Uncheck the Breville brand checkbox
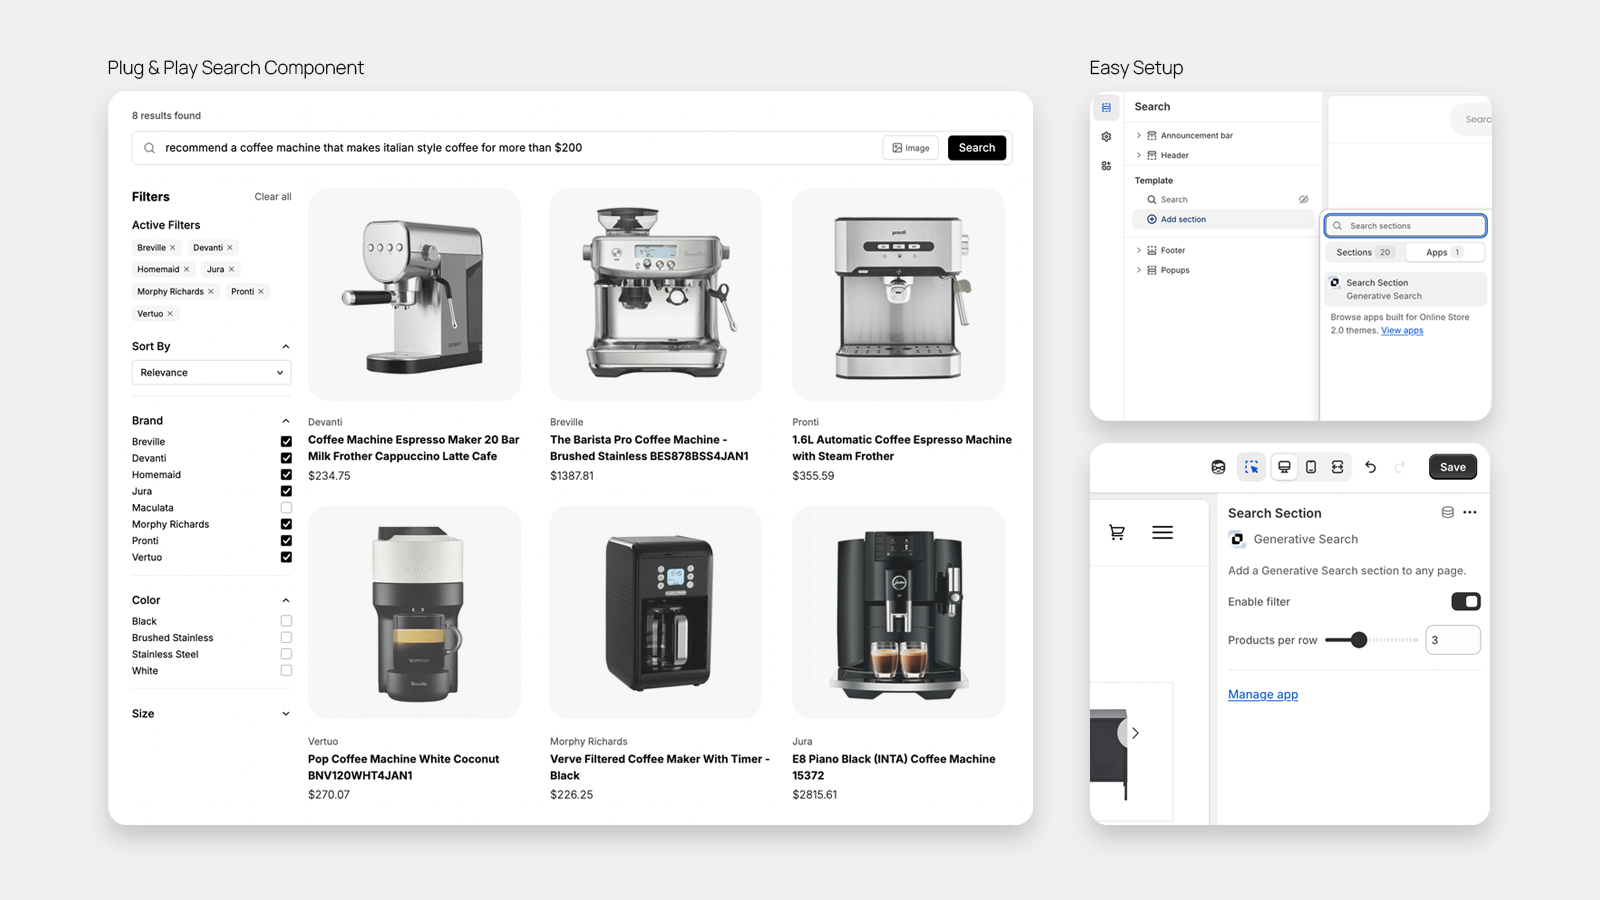The height and width of the screenshot is (900, 1600). pyautogui.click(x=286, y=442)
